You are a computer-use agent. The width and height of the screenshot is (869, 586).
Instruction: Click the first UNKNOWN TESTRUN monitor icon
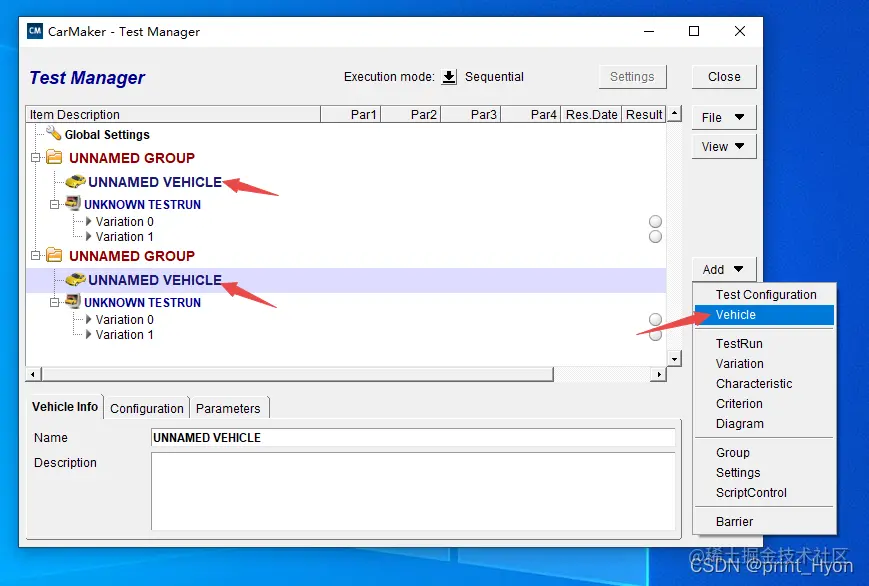[x=73, y=203]
